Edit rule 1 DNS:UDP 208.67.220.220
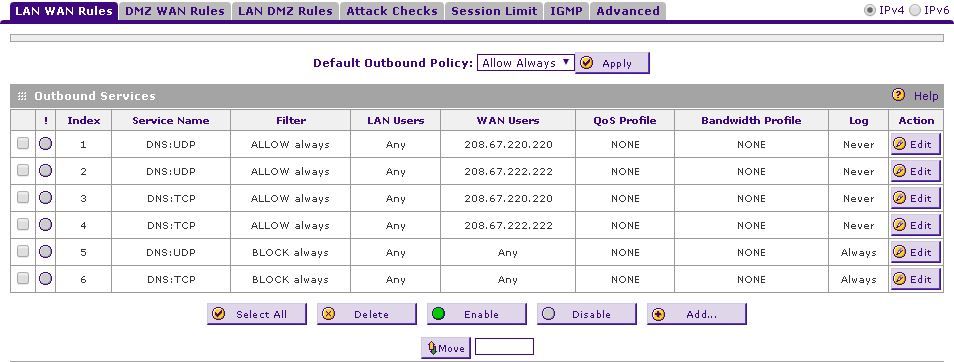This screenshot has height=362, width=954. tap(915, 144)
